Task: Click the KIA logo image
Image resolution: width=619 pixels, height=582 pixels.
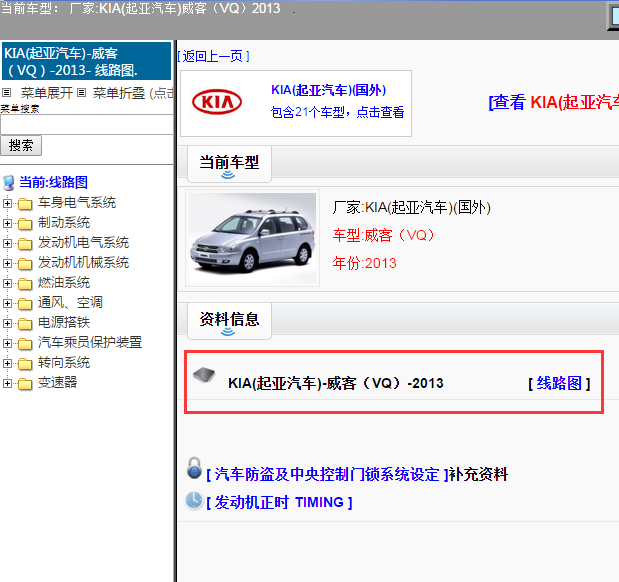Action: pos(217,102)
